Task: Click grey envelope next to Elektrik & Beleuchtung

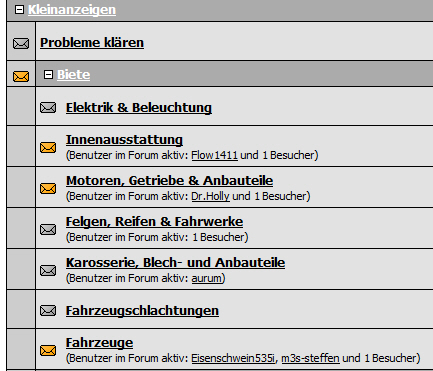Action: [x=48, y=108]
